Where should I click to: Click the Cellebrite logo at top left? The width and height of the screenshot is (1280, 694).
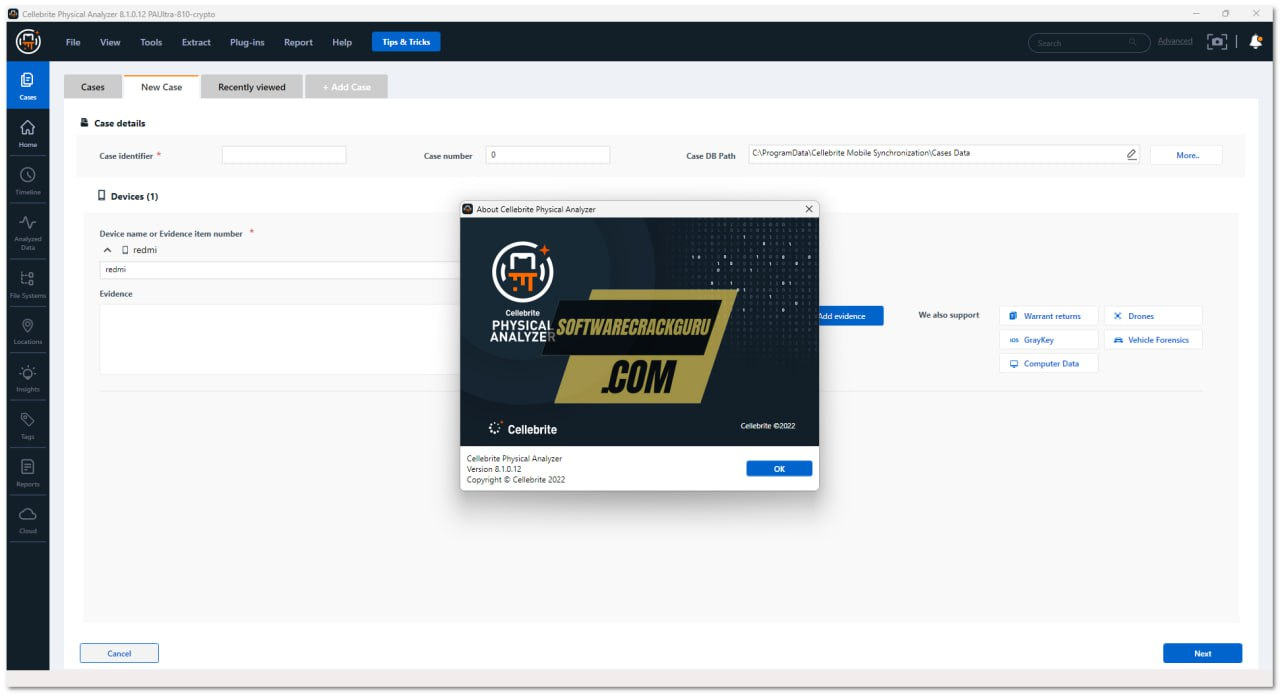(28, 42)
